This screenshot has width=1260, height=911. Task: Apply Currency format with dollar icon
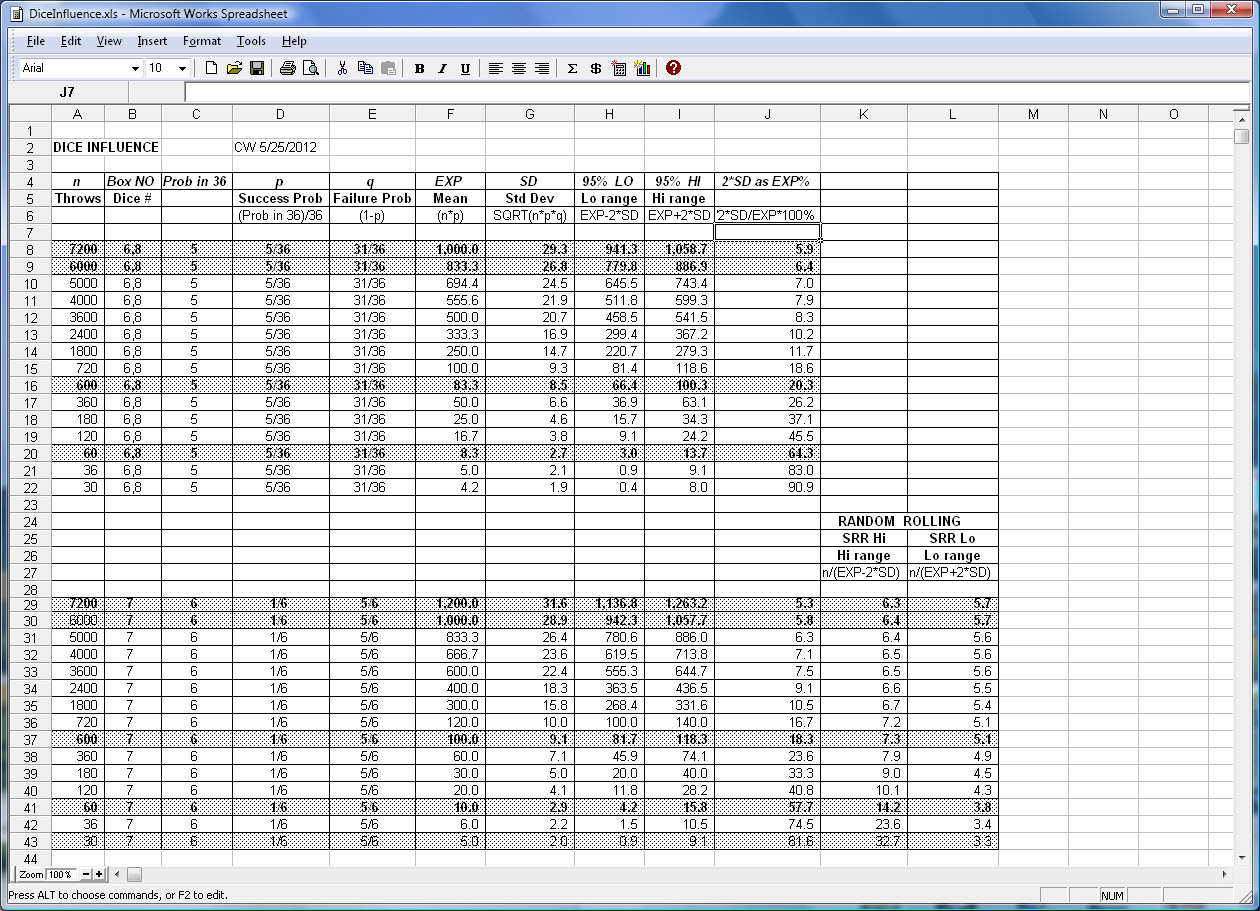tap(596, 68)
